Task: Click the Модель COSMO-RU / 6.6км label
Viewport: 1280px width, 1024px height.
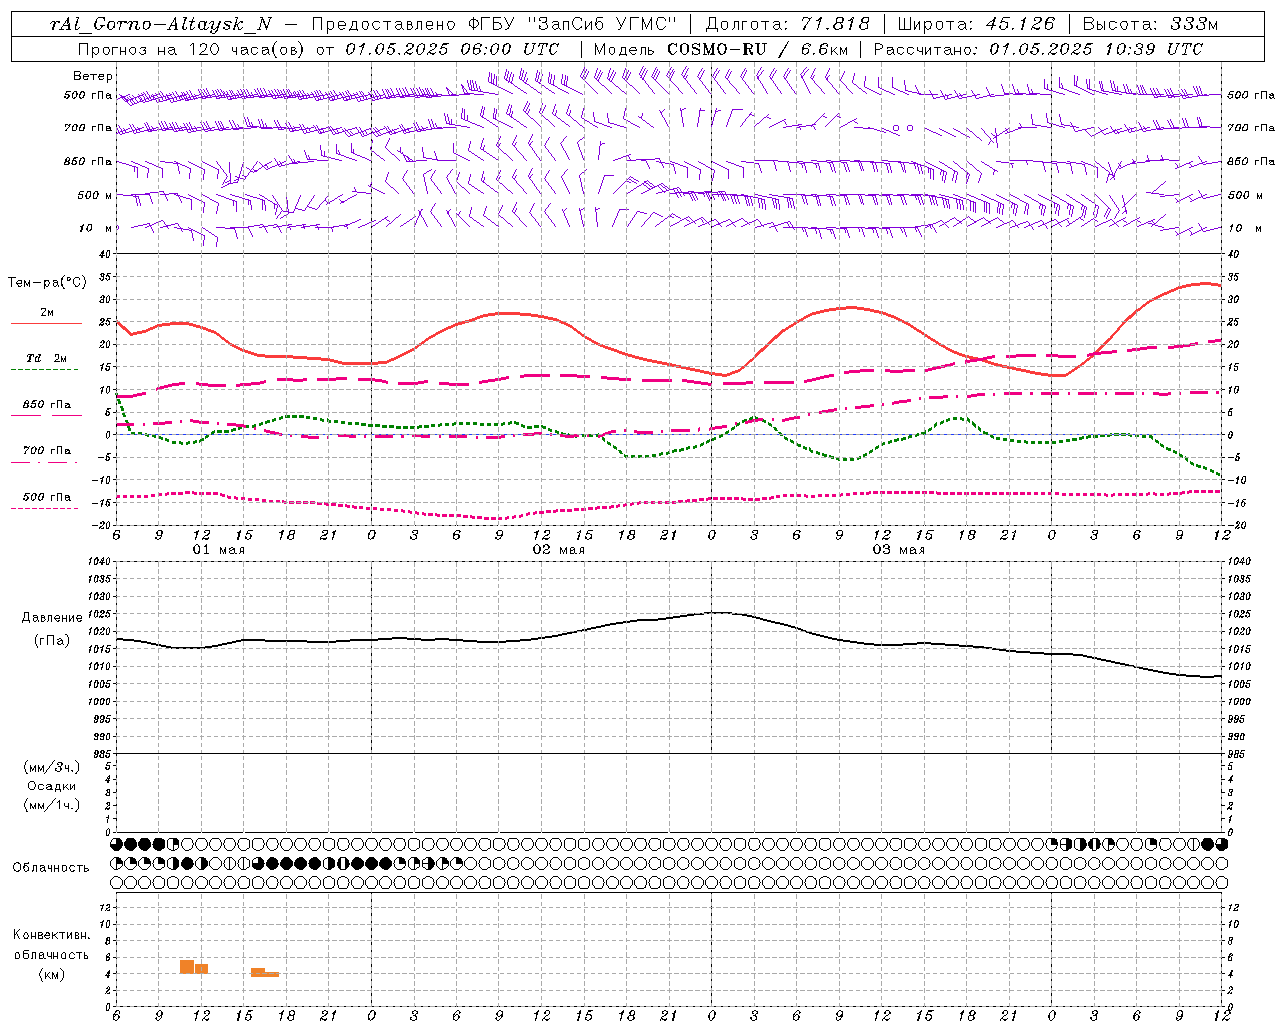Action: (720, 49)
